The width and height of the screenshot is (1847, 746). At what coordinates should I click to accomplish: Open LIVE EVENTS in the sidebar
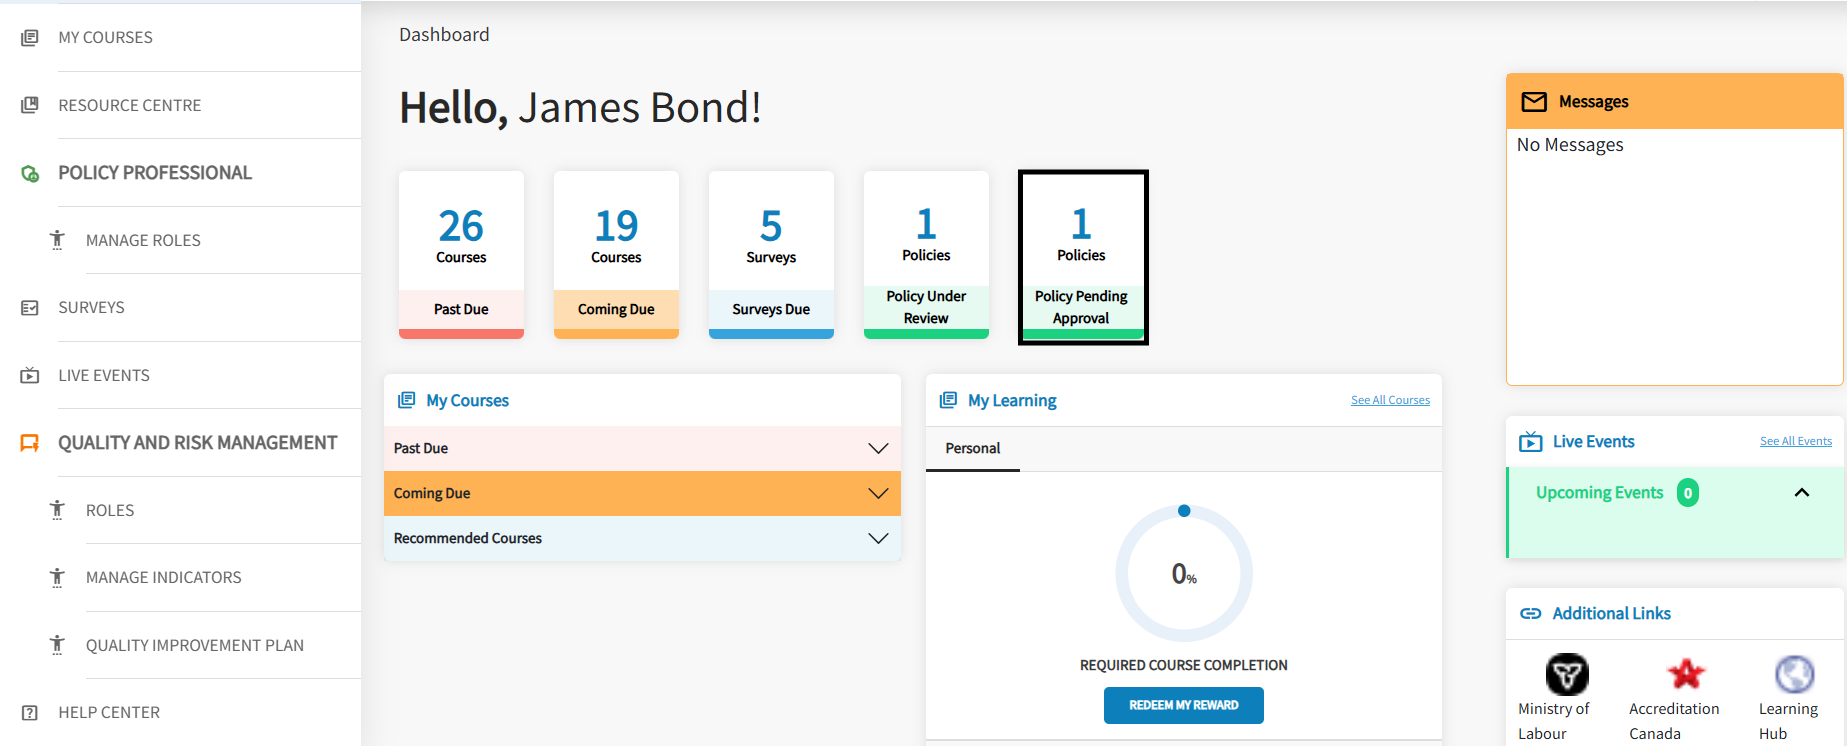coord(104,375)
